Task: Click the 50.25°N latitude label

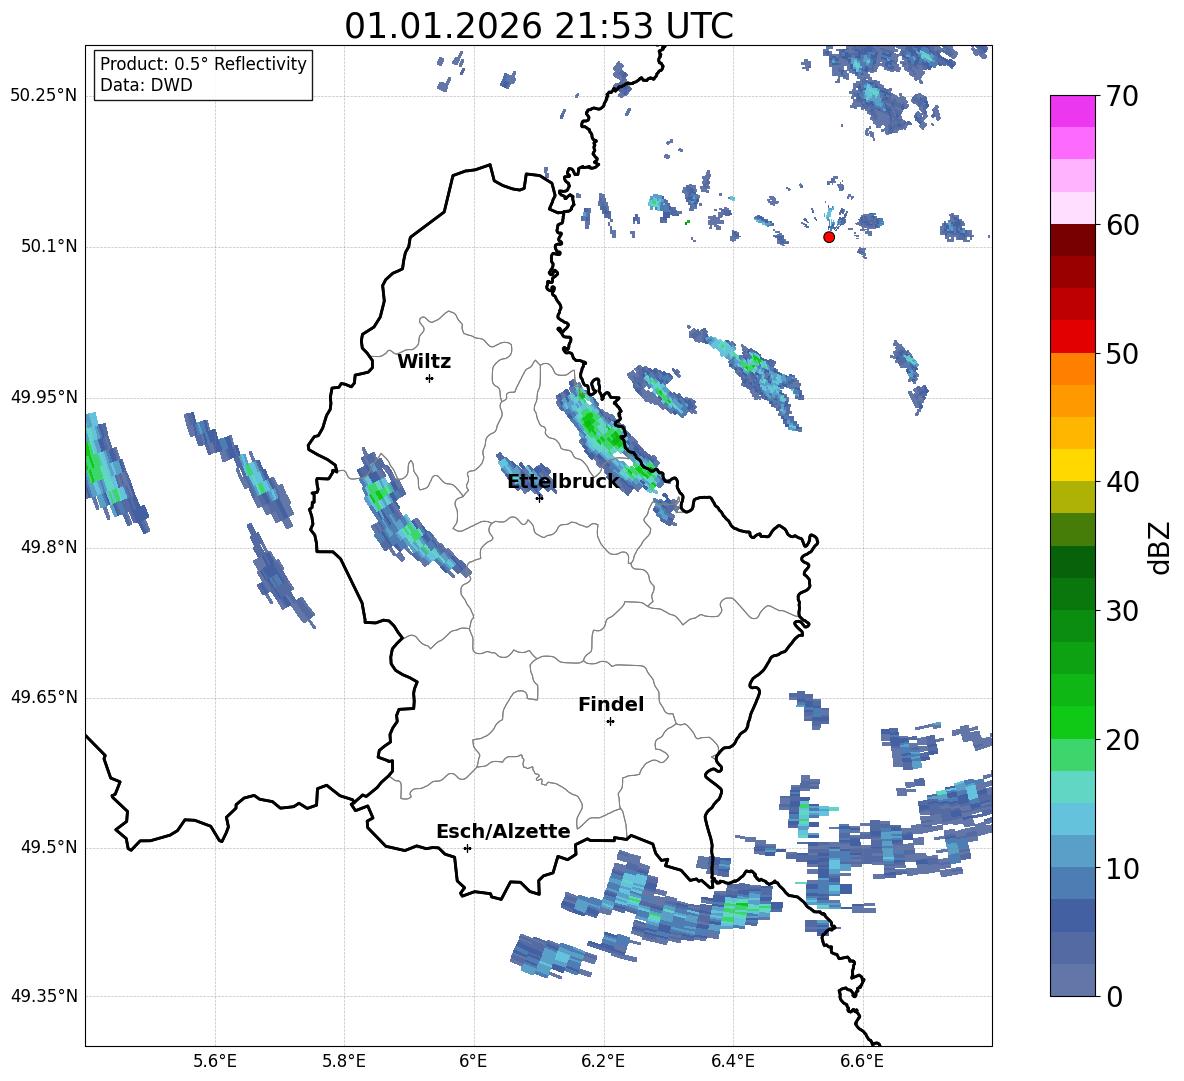Action: [x=43, y=96]
